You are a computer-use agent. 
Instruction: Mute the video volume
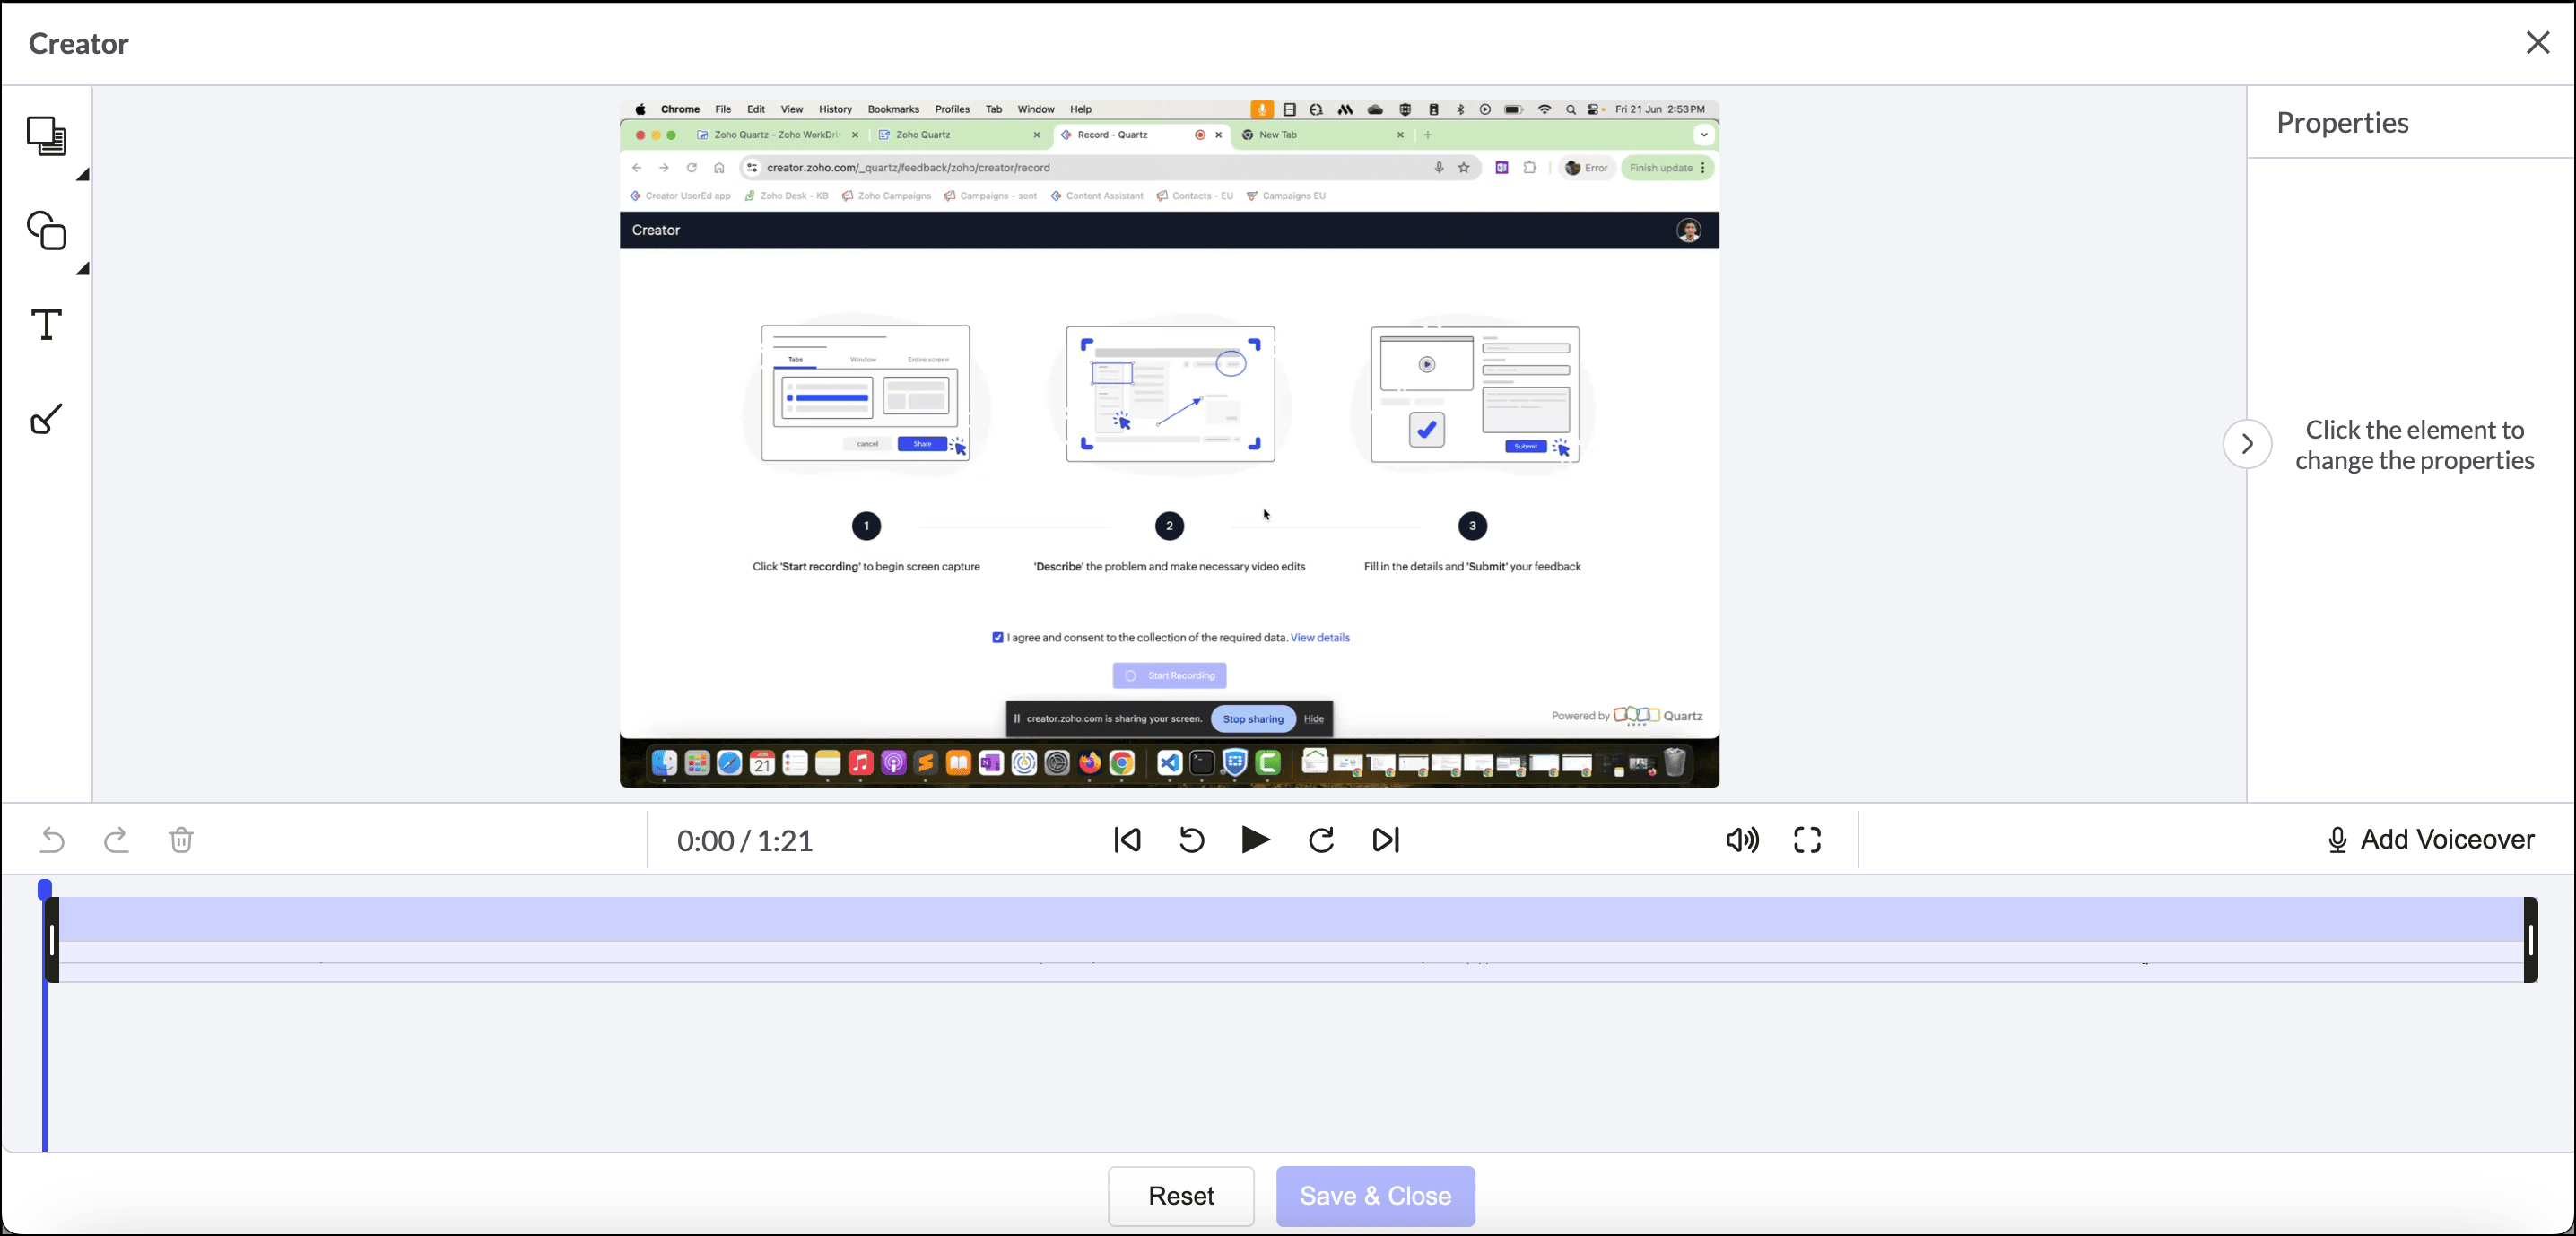pyautogui.click(x=1742, y=840)
